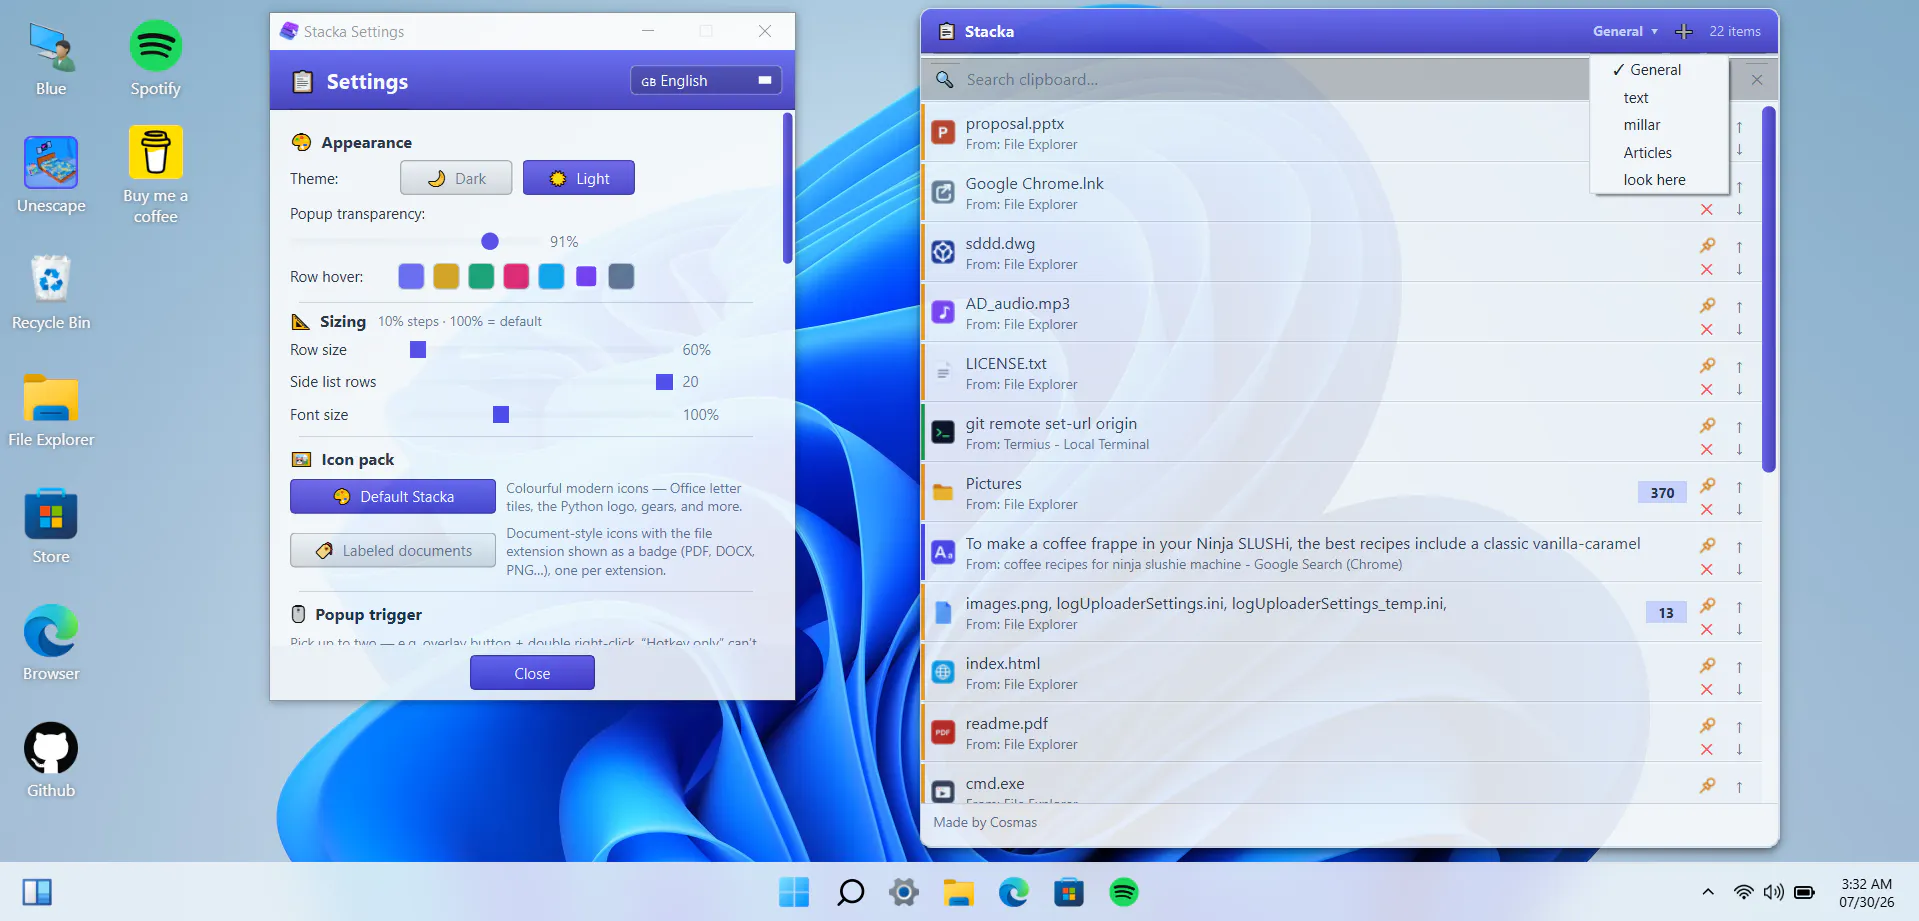Switch theme to Dark
Viewport: 1919px width, 921px height.
456,178
